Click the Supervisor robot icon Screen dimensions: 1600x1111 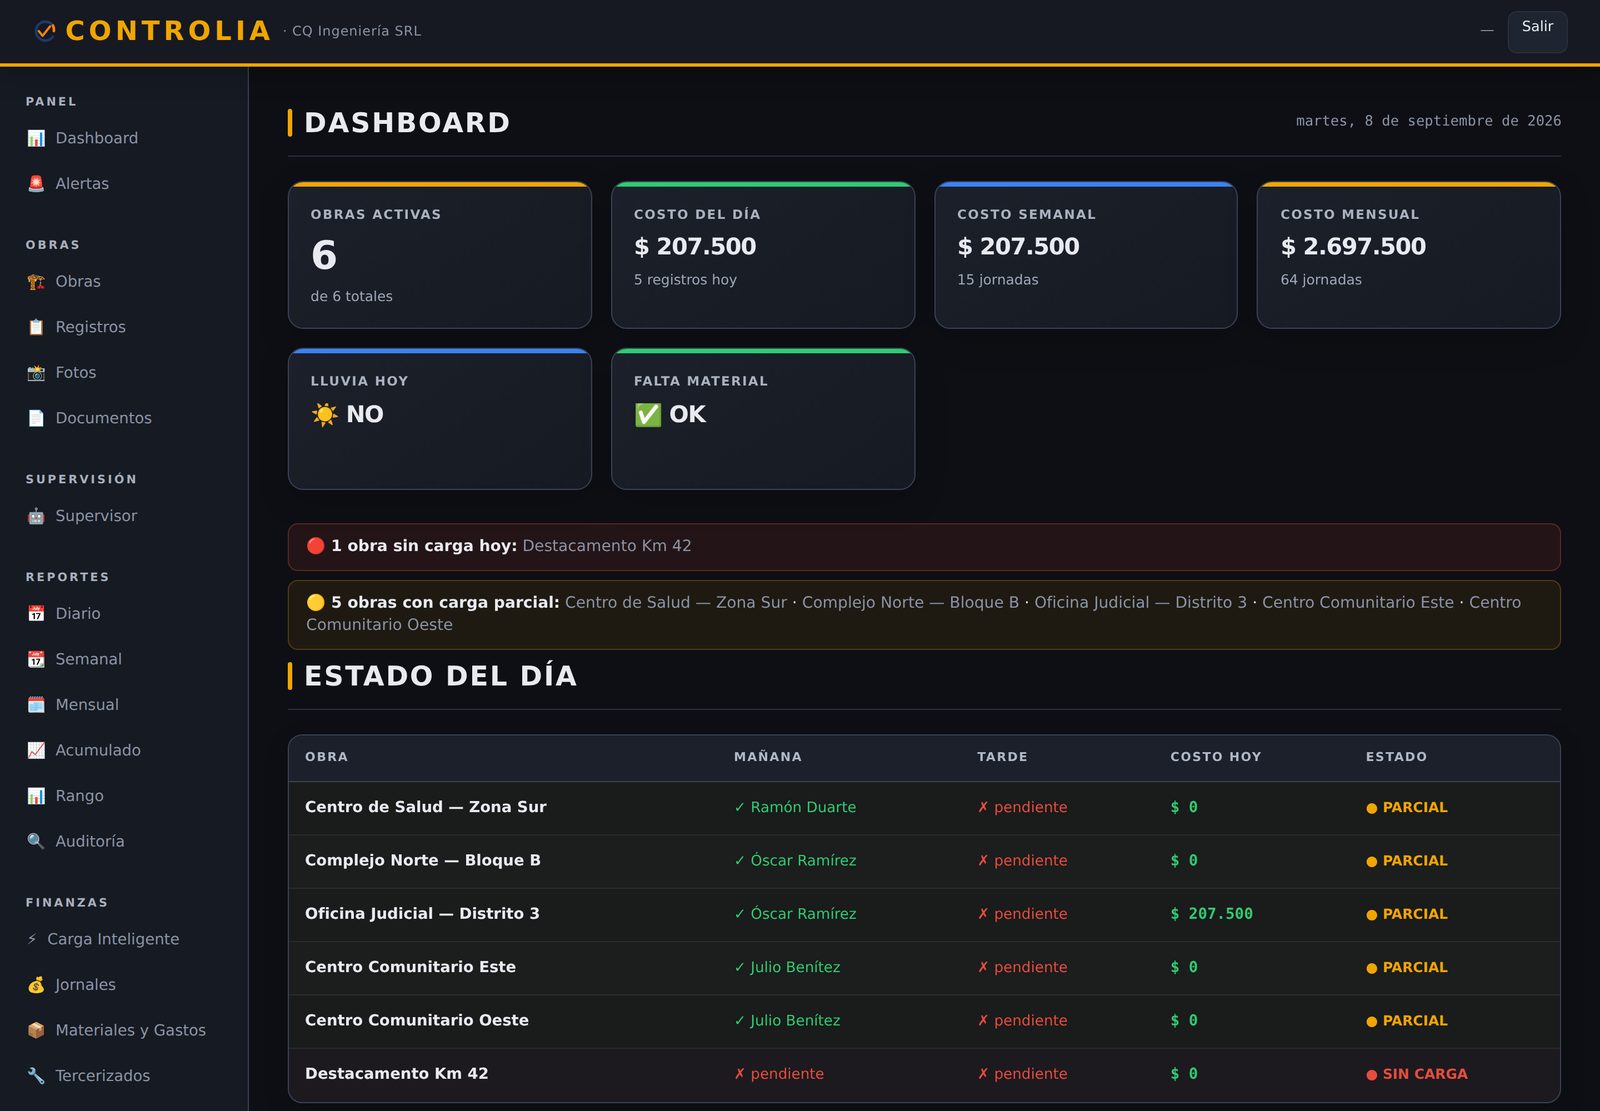(36, 516)
